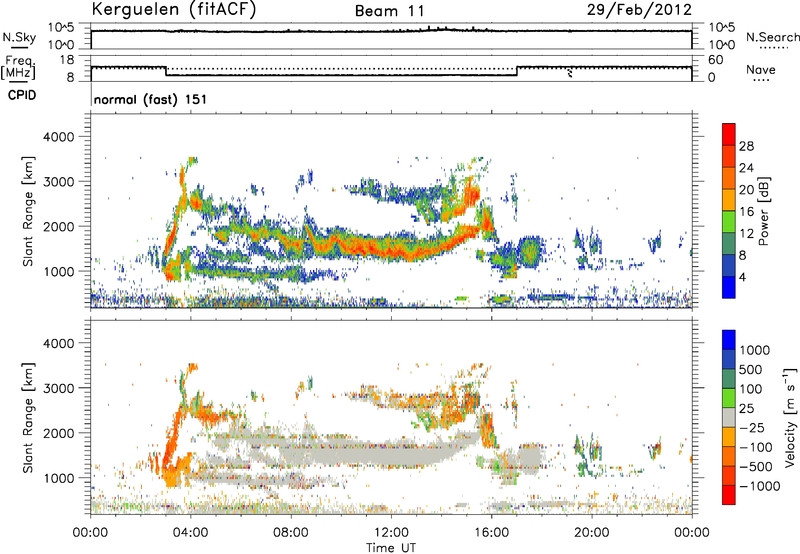Click the 'CPID' label

(x=22, y=95)
